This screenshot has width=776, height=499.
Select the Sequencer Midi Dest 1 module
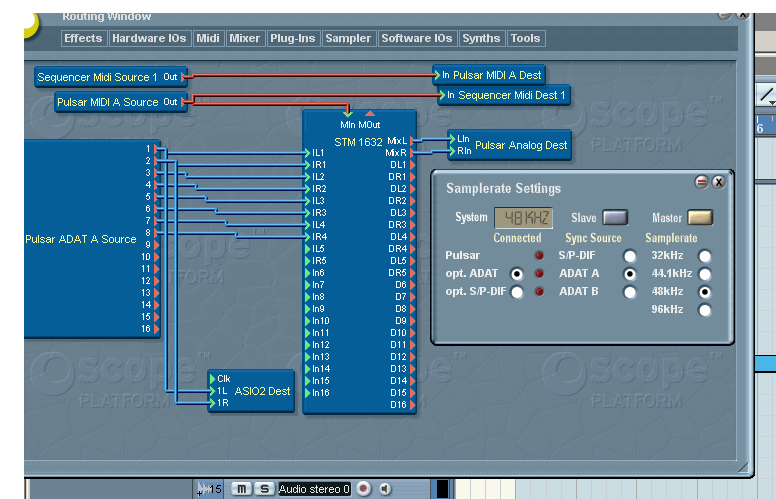[x=504, y=95]
